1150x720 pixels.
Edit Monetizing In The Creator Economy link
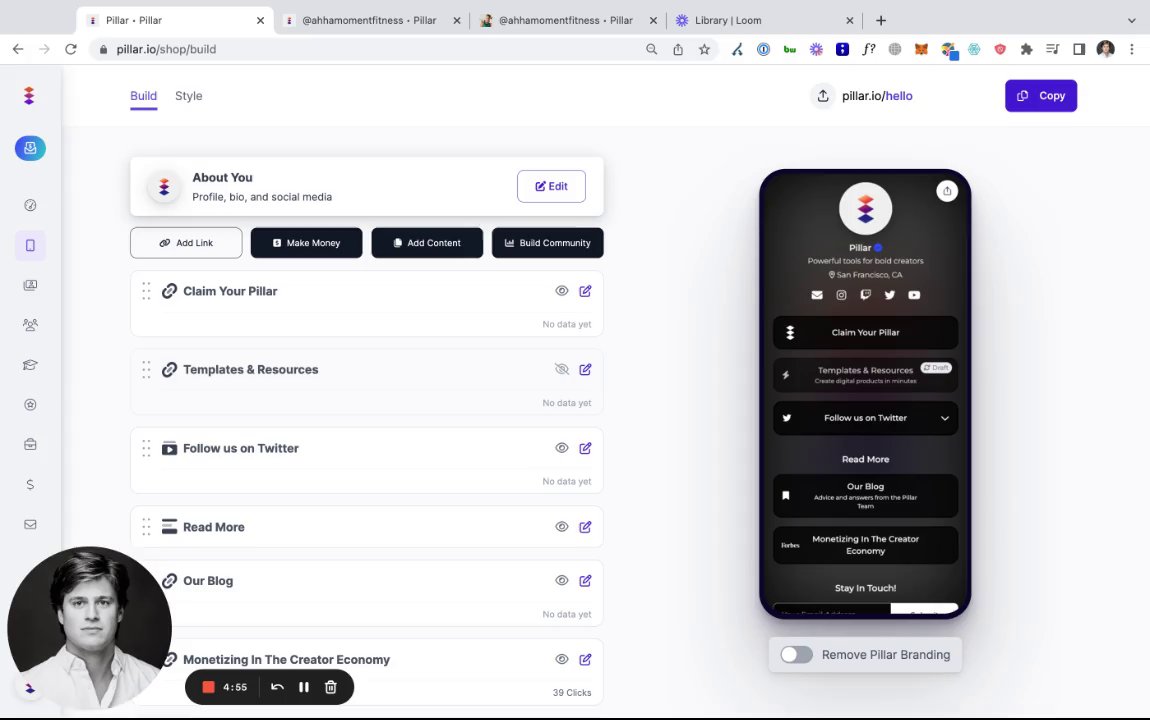coord(585,659)
